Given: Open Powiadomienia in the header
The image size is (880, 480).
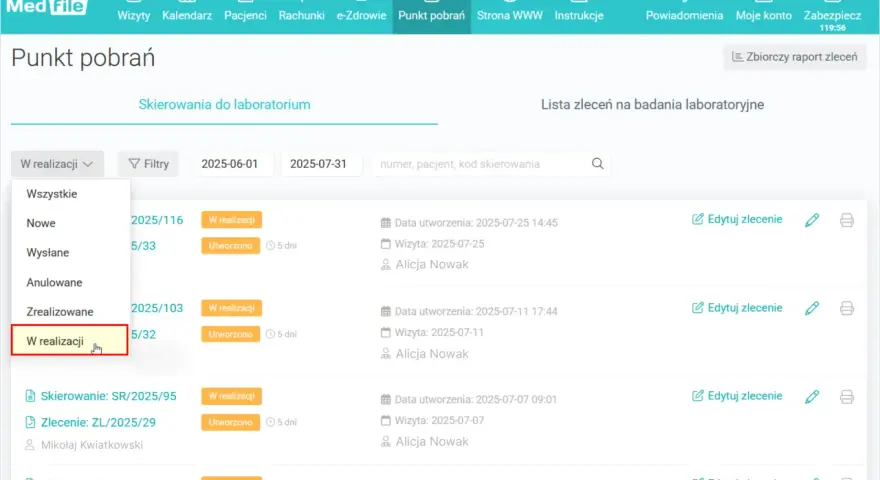Looking at the screenshot, I should [x=684, y=15].
